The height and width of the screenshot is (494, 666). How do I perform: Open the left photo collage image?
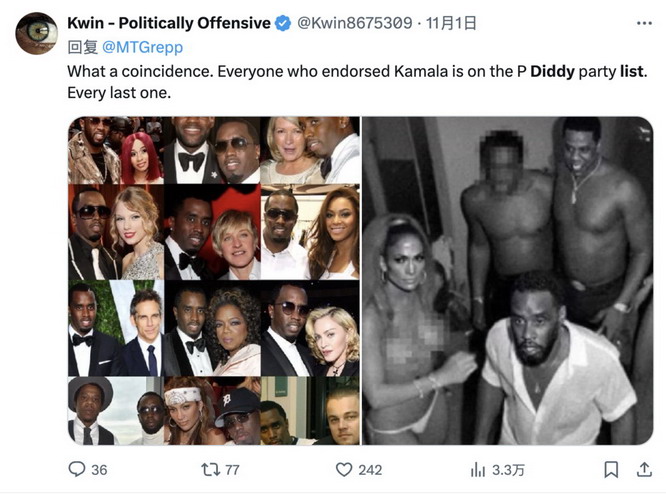(x=213, y=281)
